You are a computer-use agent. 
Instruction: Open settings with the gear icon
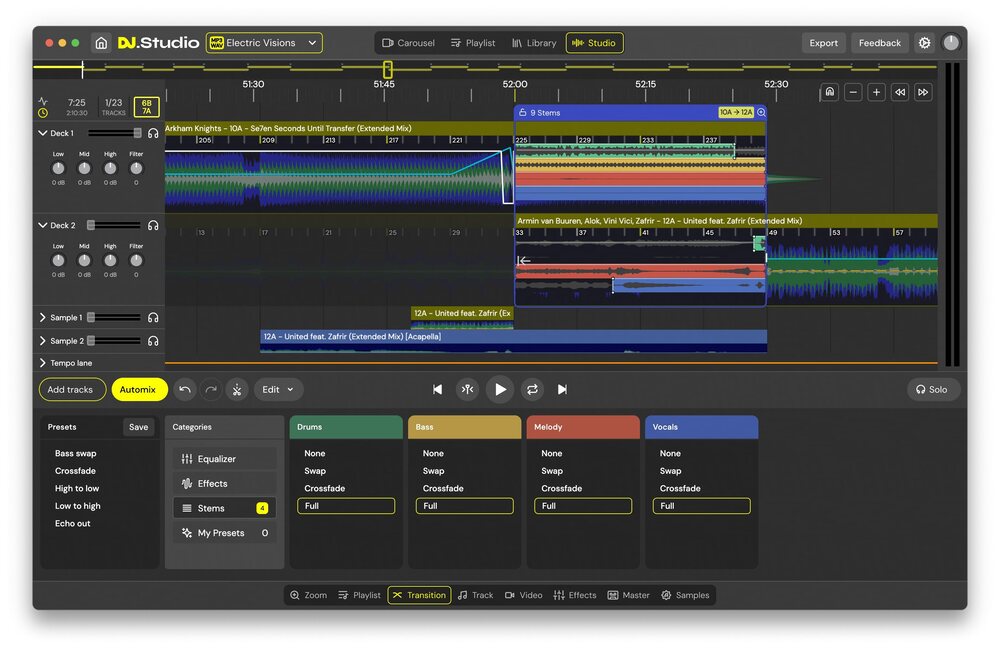924,43
